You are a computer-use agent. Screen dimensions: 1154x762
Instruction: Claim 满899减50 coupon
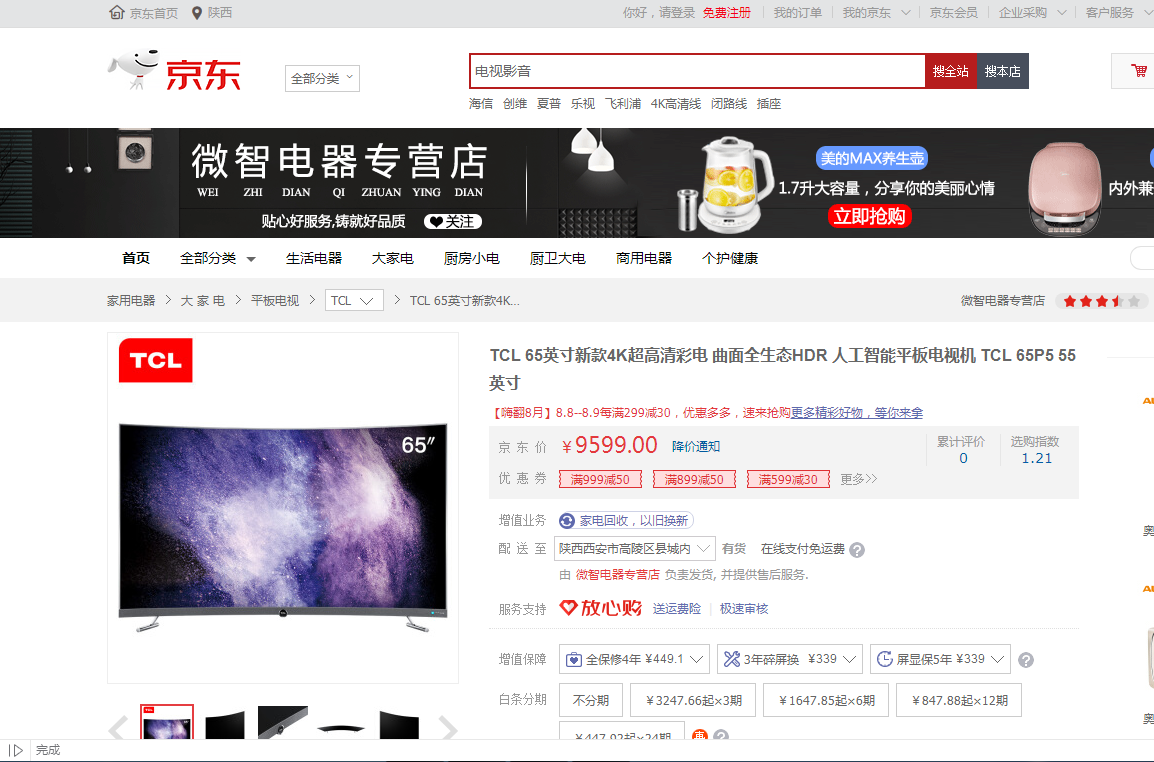pyautogui.click(x=694, y=479)
